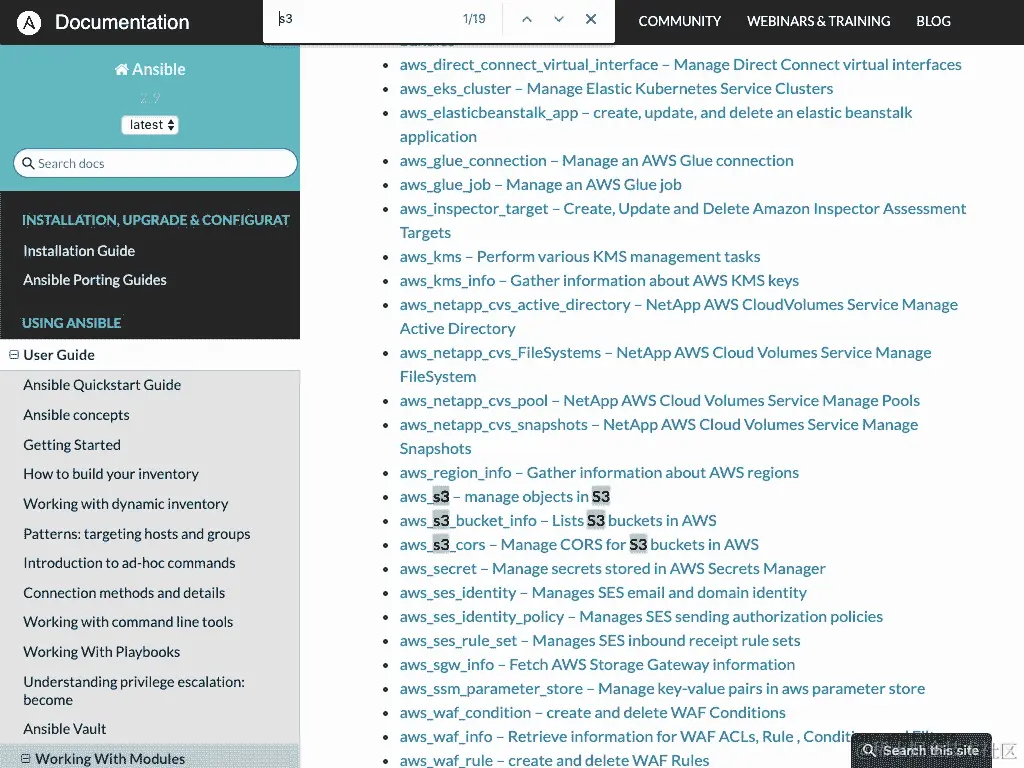Screen dimensions: 1024x768
Task: Open How to build your inventory
Action: click(x=111, y=474)
